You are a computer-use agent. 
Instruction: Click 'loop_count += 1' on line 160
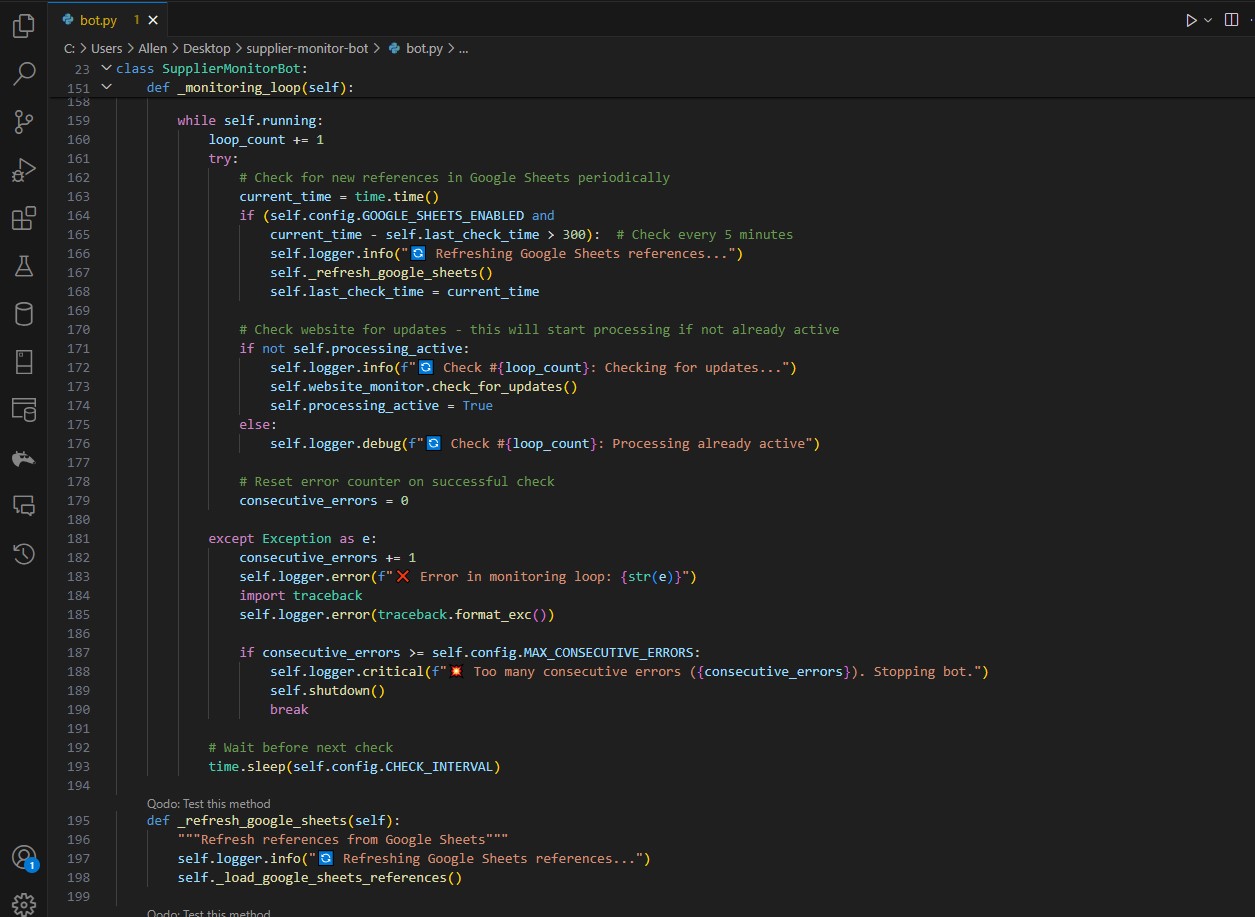tap(266, 139)
